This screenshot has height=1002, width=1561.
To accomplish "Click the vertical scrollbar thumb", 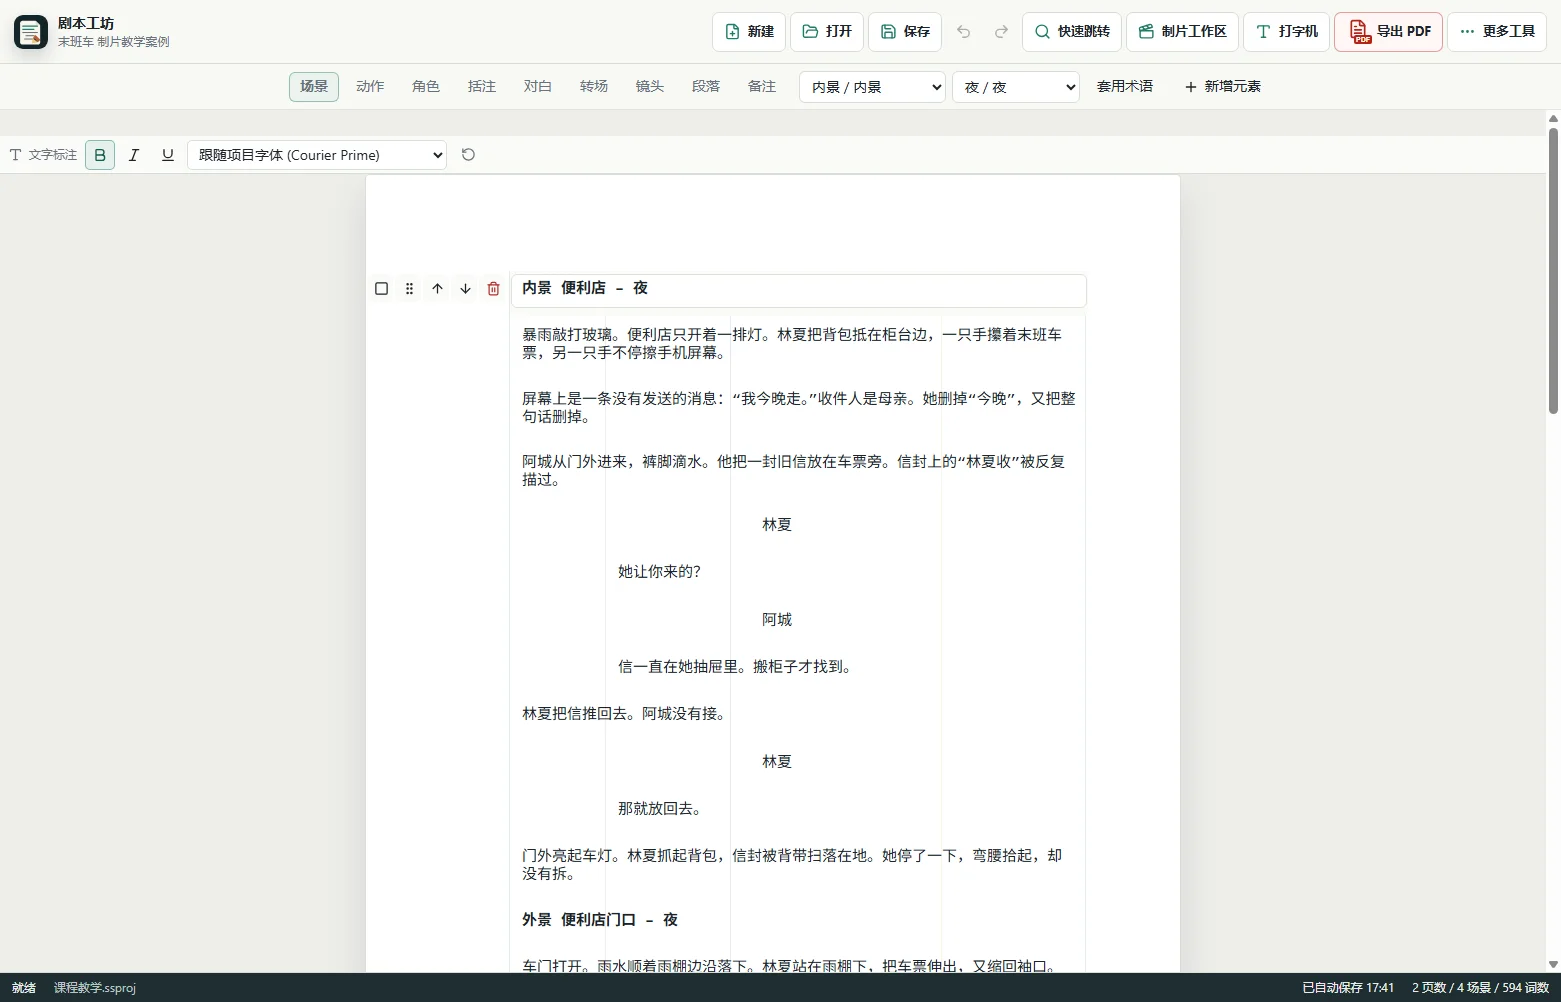I will pos(1553,270).
